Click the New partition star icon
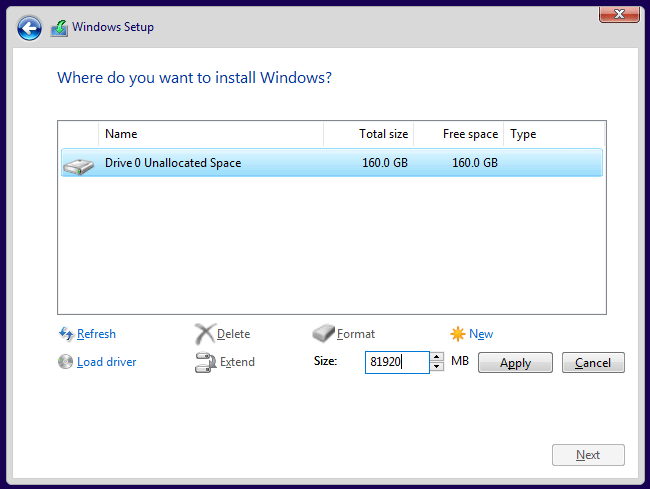 coord(458,334)
